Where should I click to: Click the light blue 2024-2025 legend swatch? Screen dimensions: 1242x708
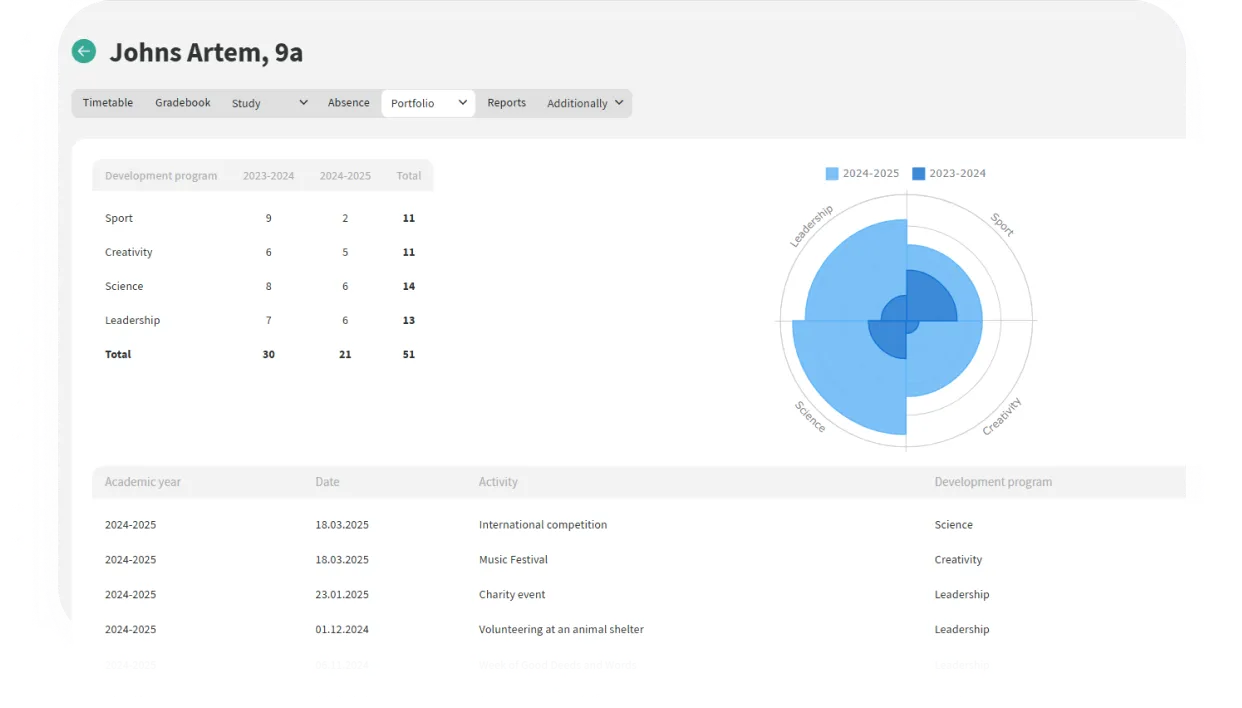tap(832, 173)
